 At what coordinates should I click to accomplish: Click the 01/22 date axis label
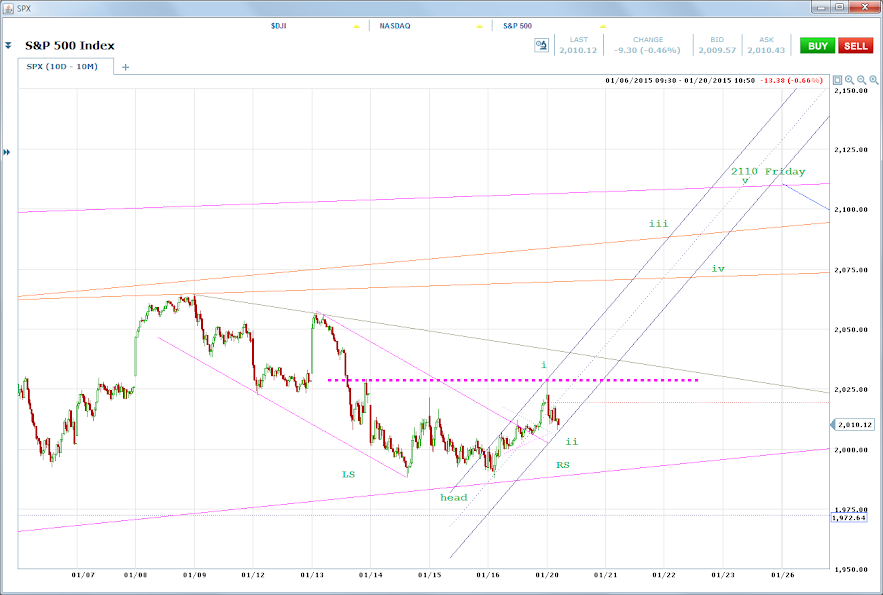click(x=664, y=575)
